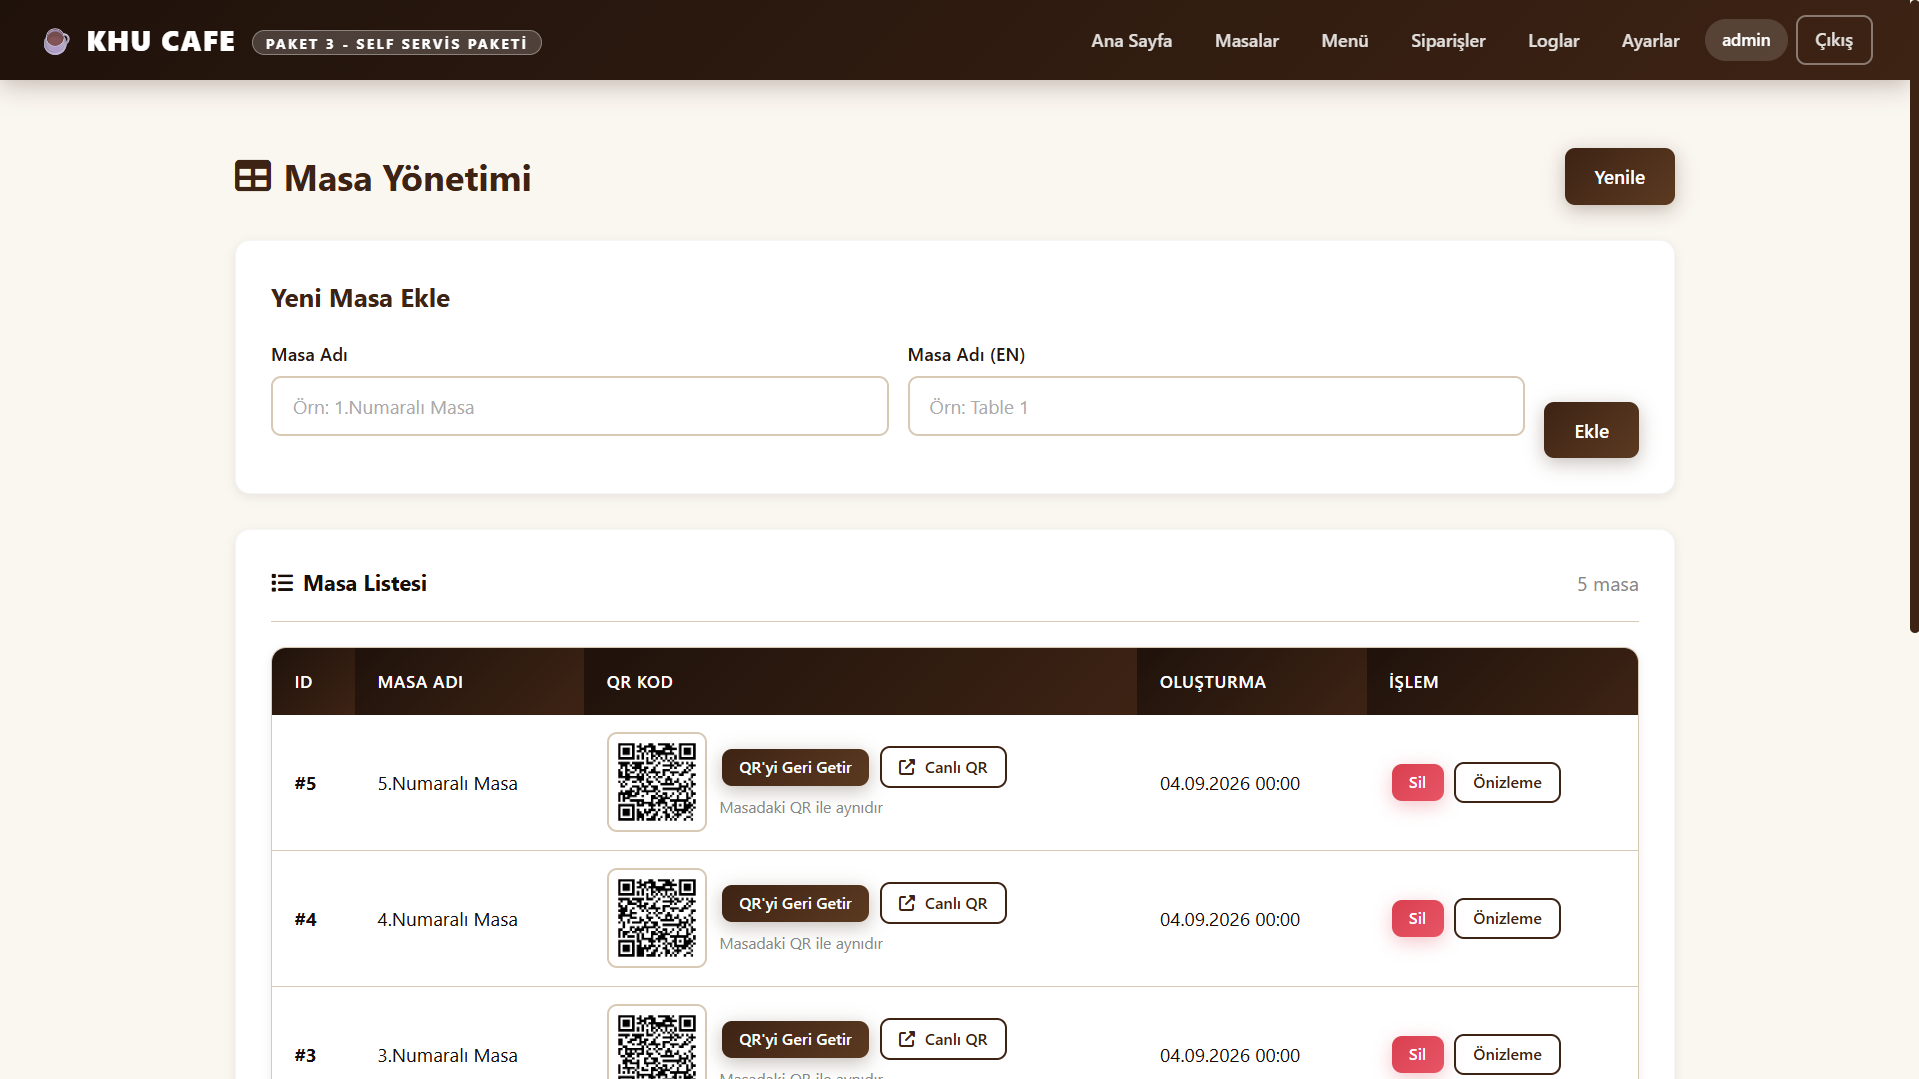
Task: Refresh the table list with Yenile
Action: pos(1619,177)
